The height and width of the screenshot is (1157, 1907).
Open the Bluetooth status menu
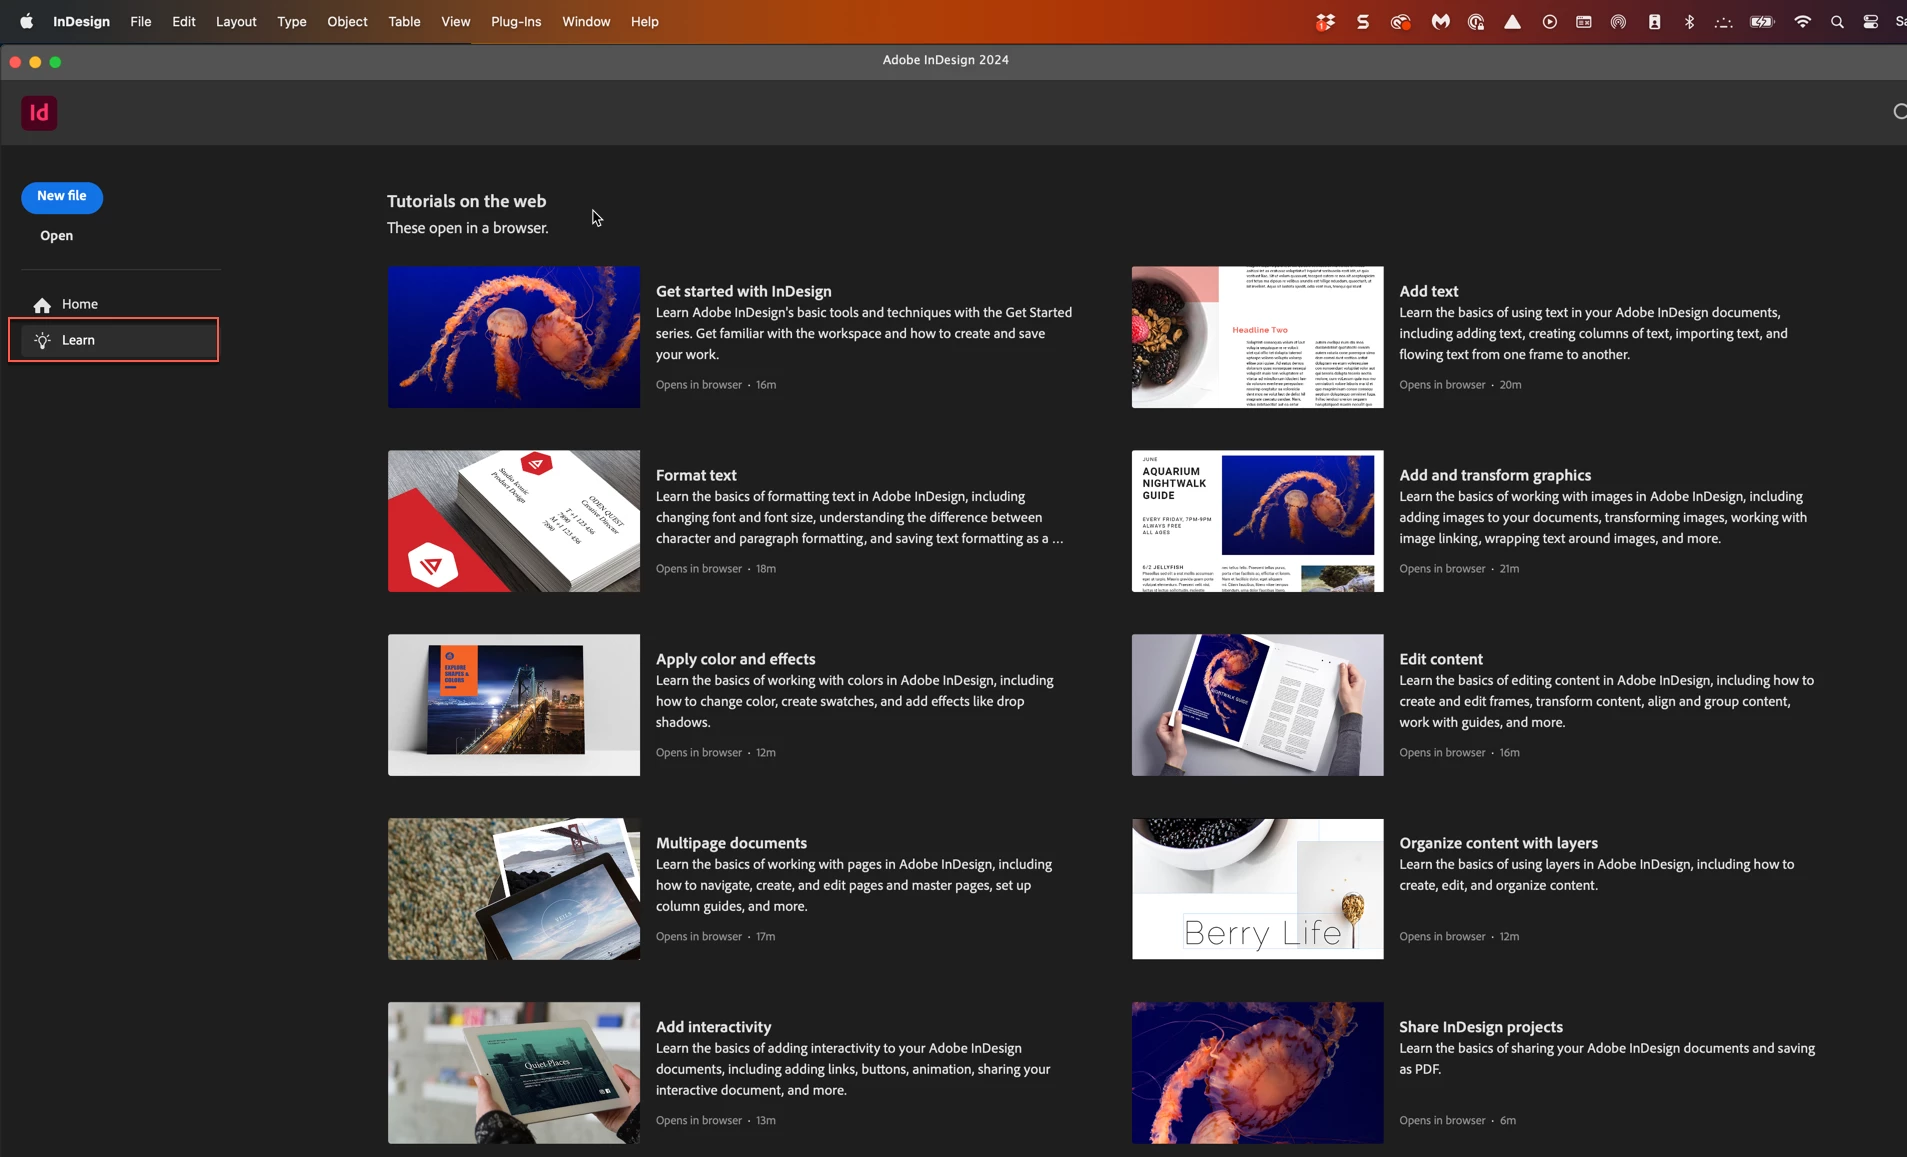click(1689, 21)
